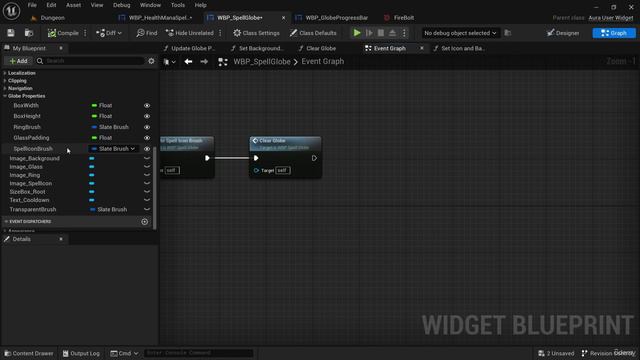Add new item to My Blueprint

click(x=18, y=61)
